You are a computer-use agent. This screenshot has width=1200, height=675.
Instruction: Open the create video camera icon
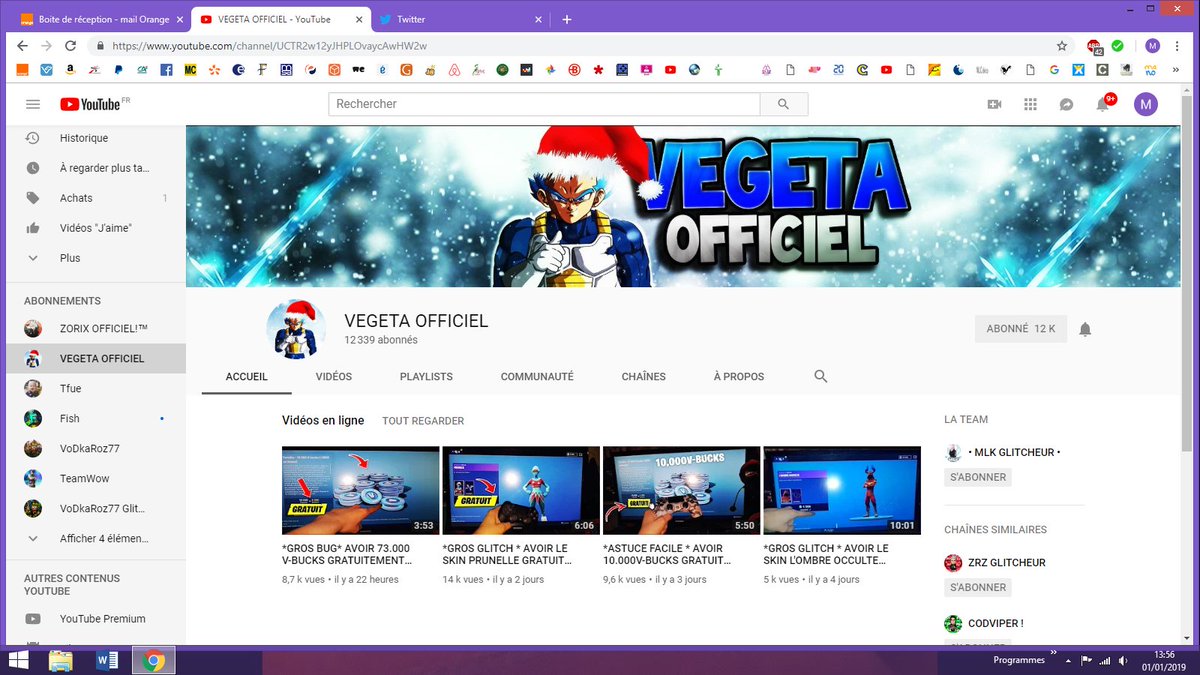(x=994, y=104)
